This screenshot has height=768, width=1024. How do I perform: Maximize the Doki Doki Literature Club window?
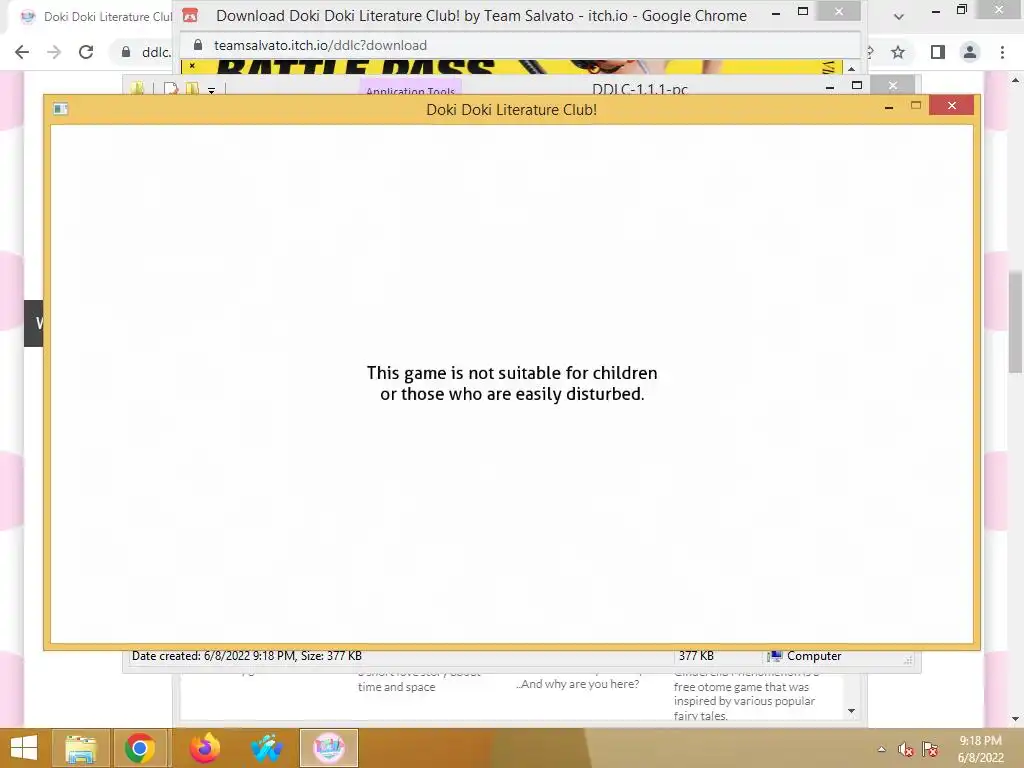tap(916, 106)
